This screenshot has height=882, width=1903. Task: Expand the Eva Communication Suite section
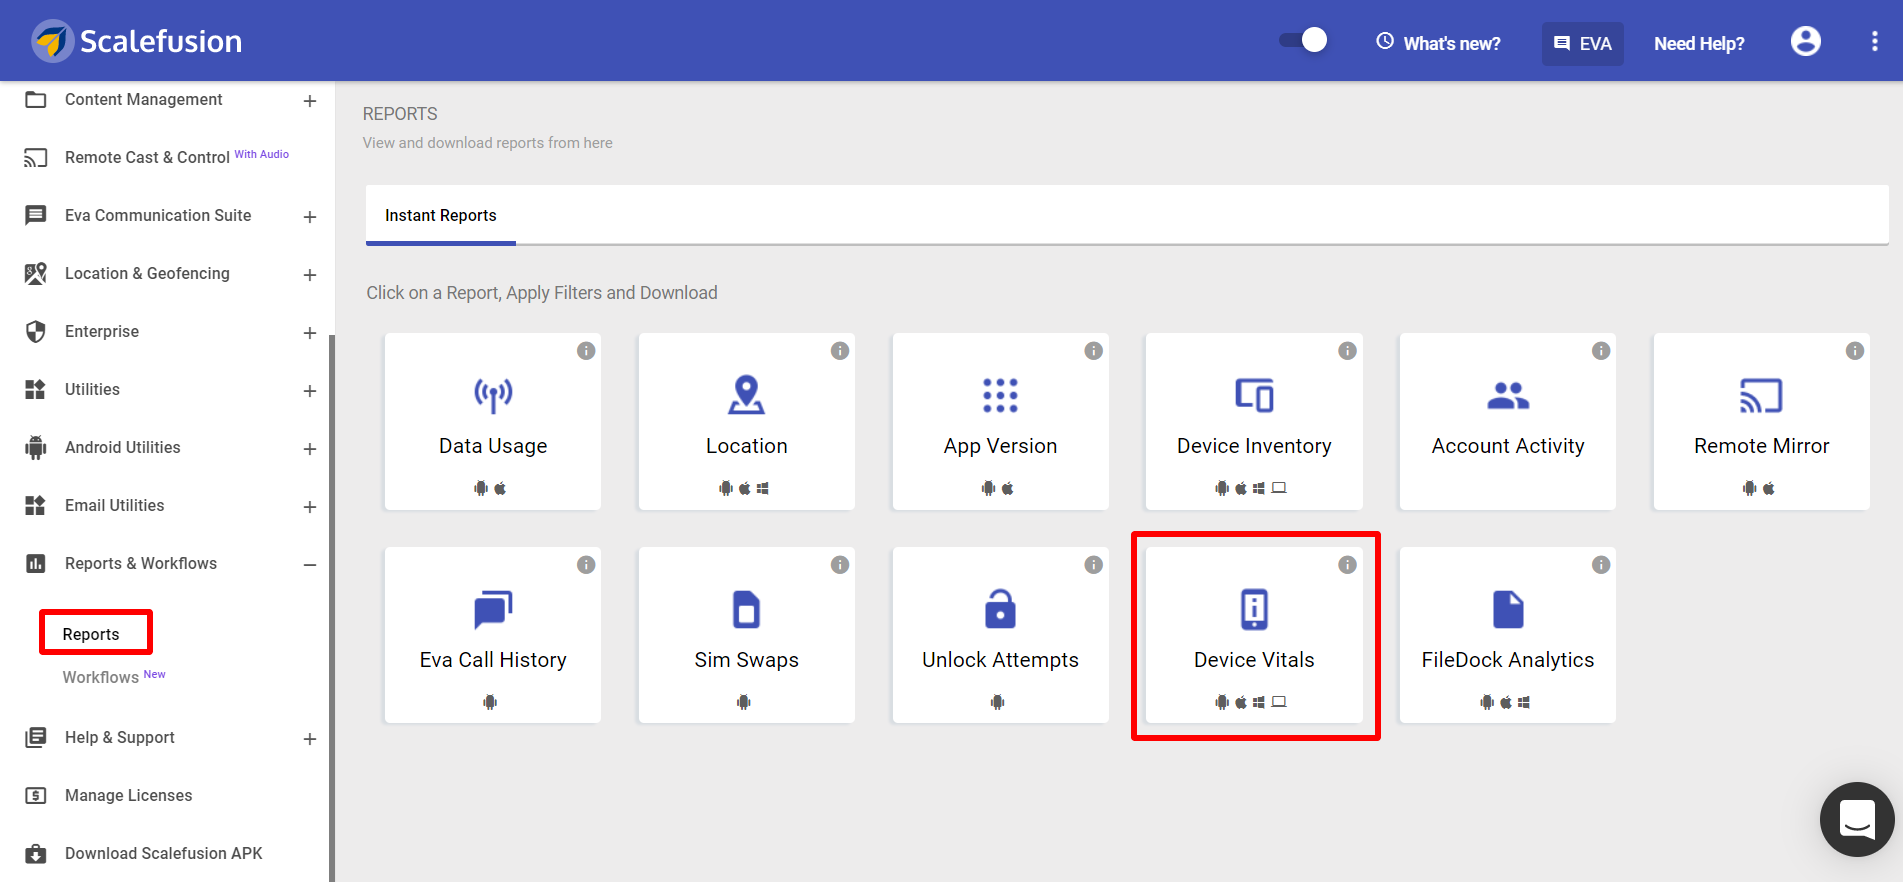point(310,217)
